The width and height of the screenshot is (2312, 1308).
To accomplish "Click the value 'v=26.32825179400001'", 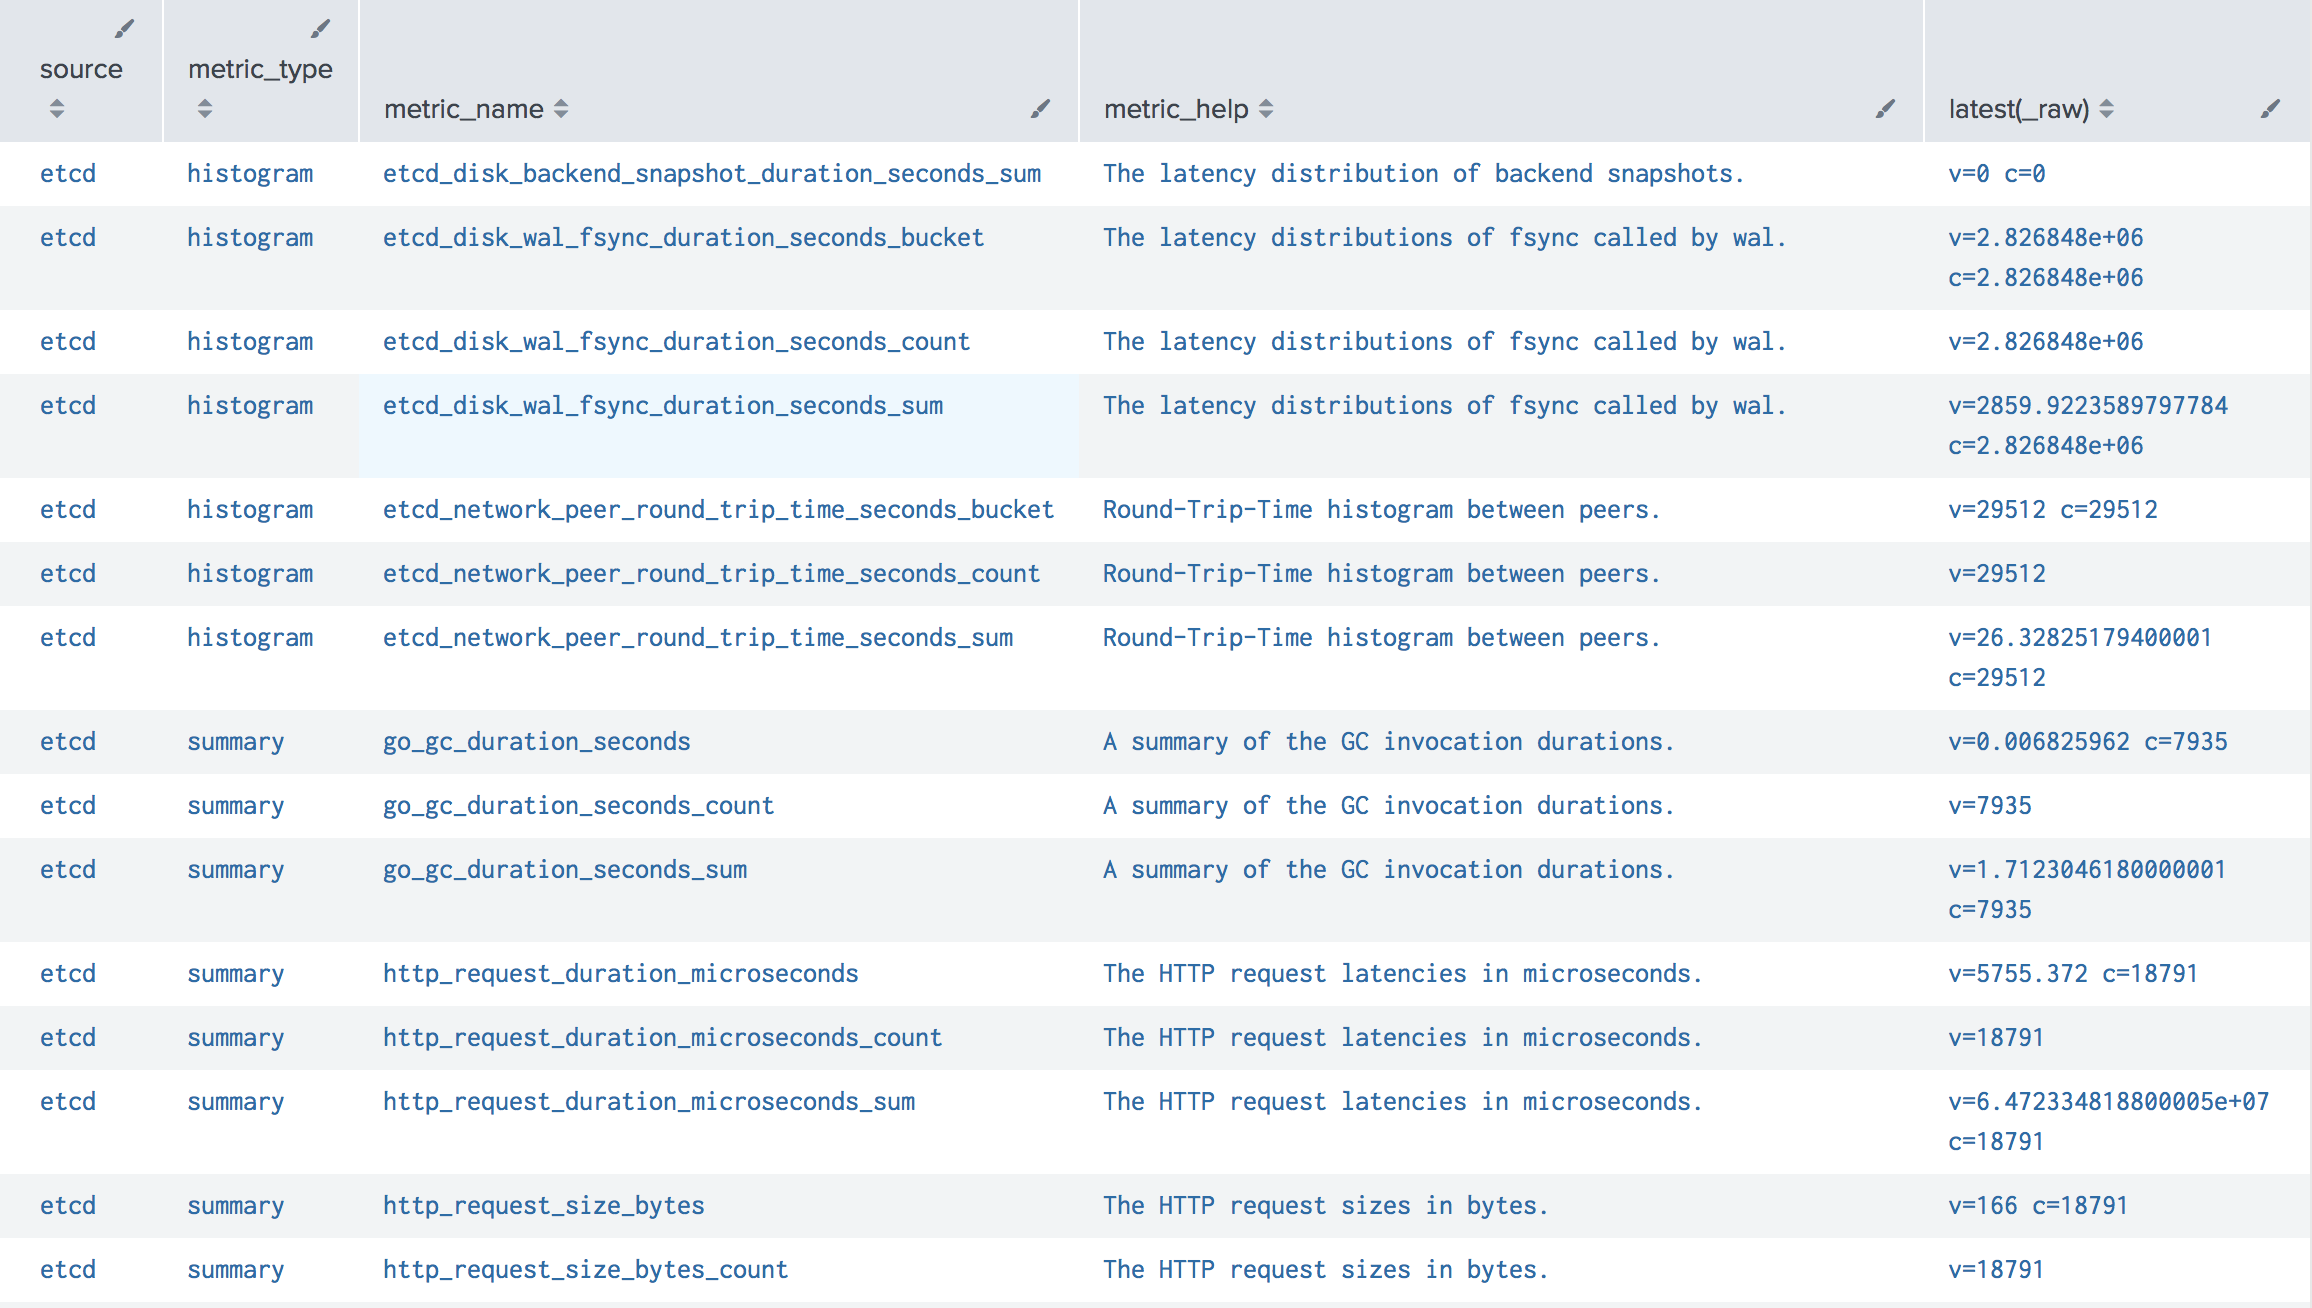I will [2080, 638].
